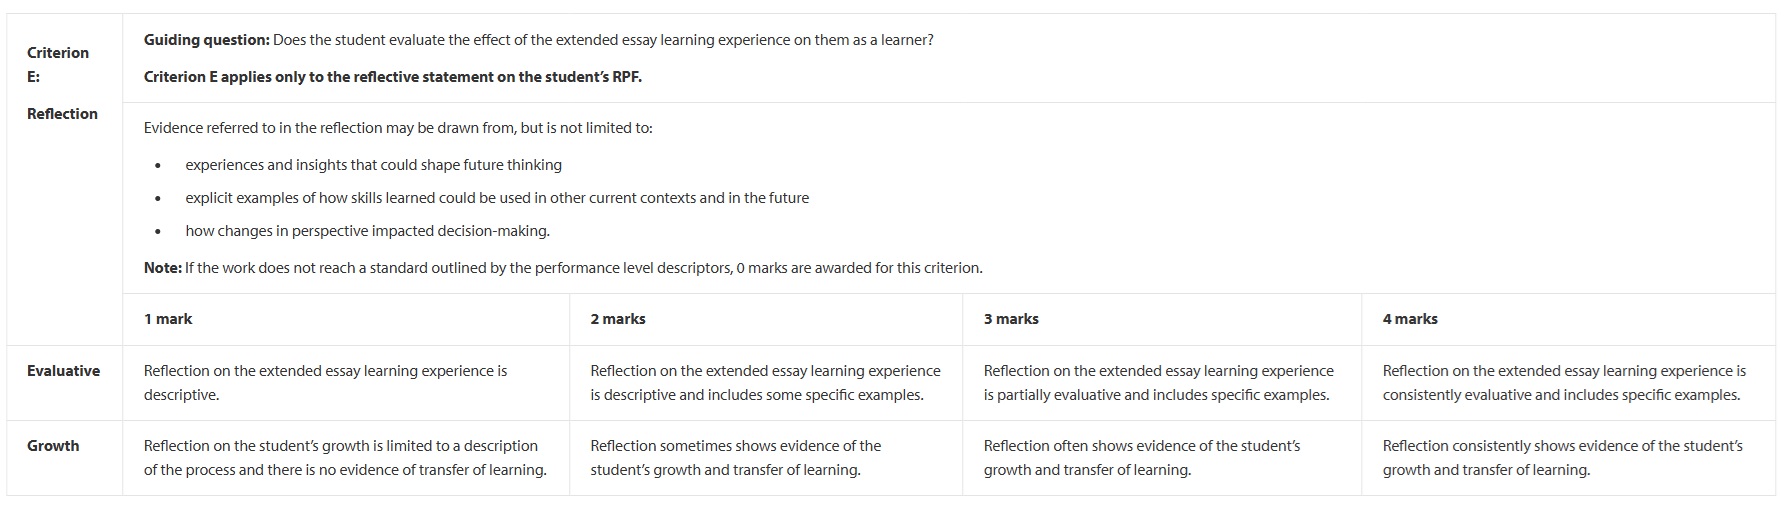Click the '4 marks' column header
The width and height of the screenshot is (1789, 510).
[x=1410, y=319]
